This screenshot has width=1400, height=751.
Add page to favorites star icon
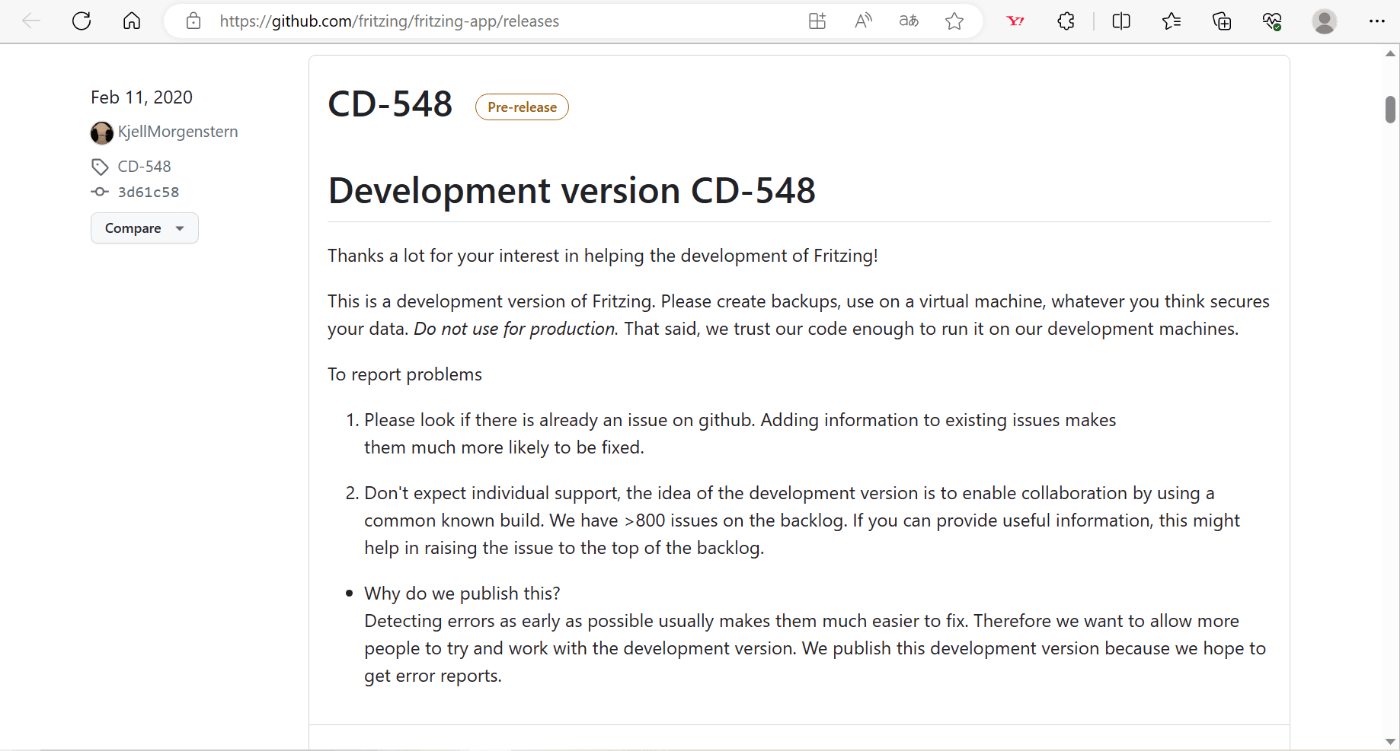coord(955,21)
